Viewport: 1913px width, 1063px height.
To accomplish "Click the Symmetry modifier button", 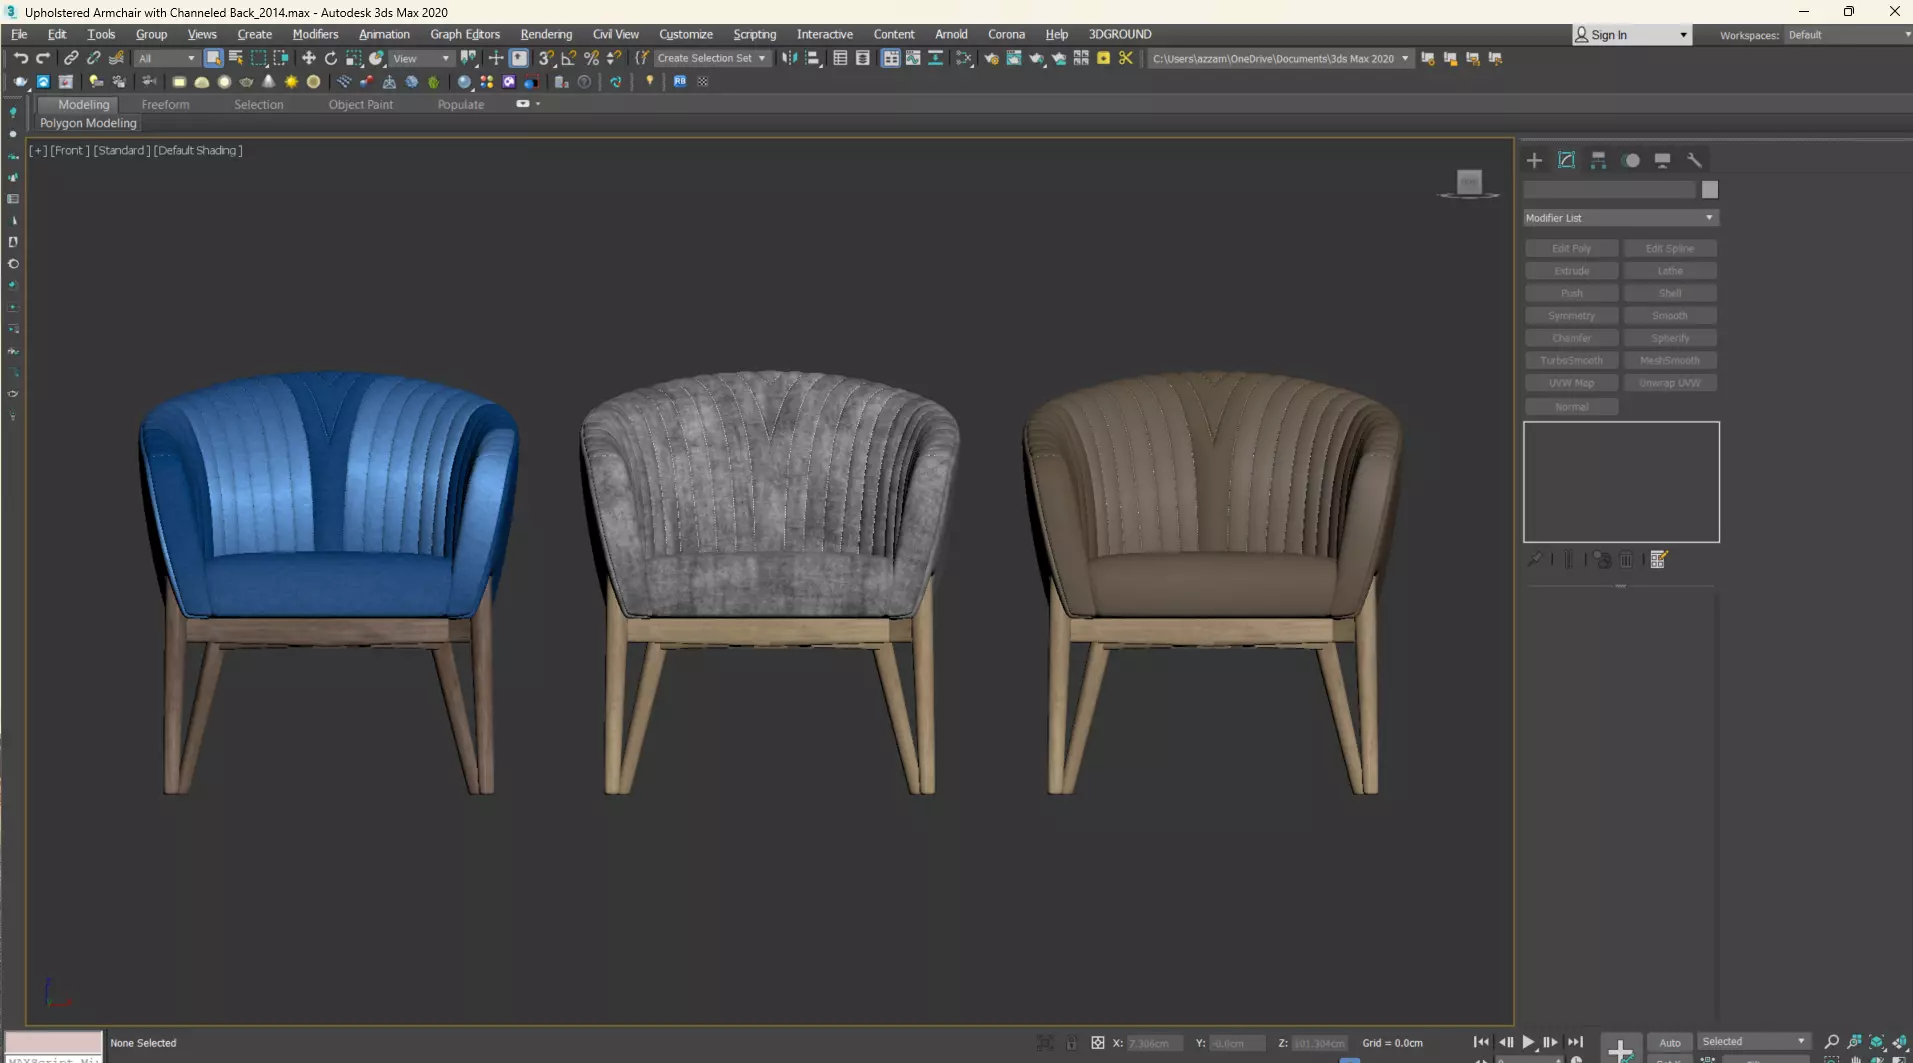I will 1571,316.
